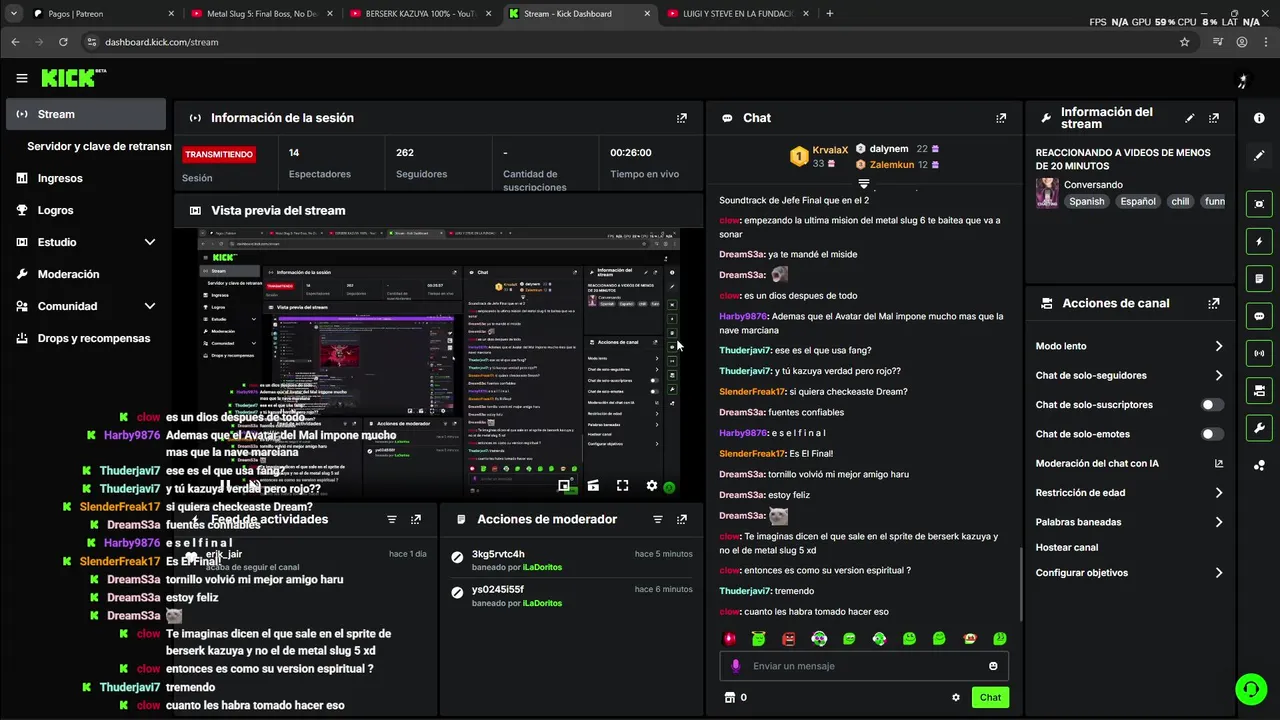The width and height of the screenshot is (1280, 720).
Task: Click the pencil edit icon in the right rail
Action: (x=1259, y=156)
